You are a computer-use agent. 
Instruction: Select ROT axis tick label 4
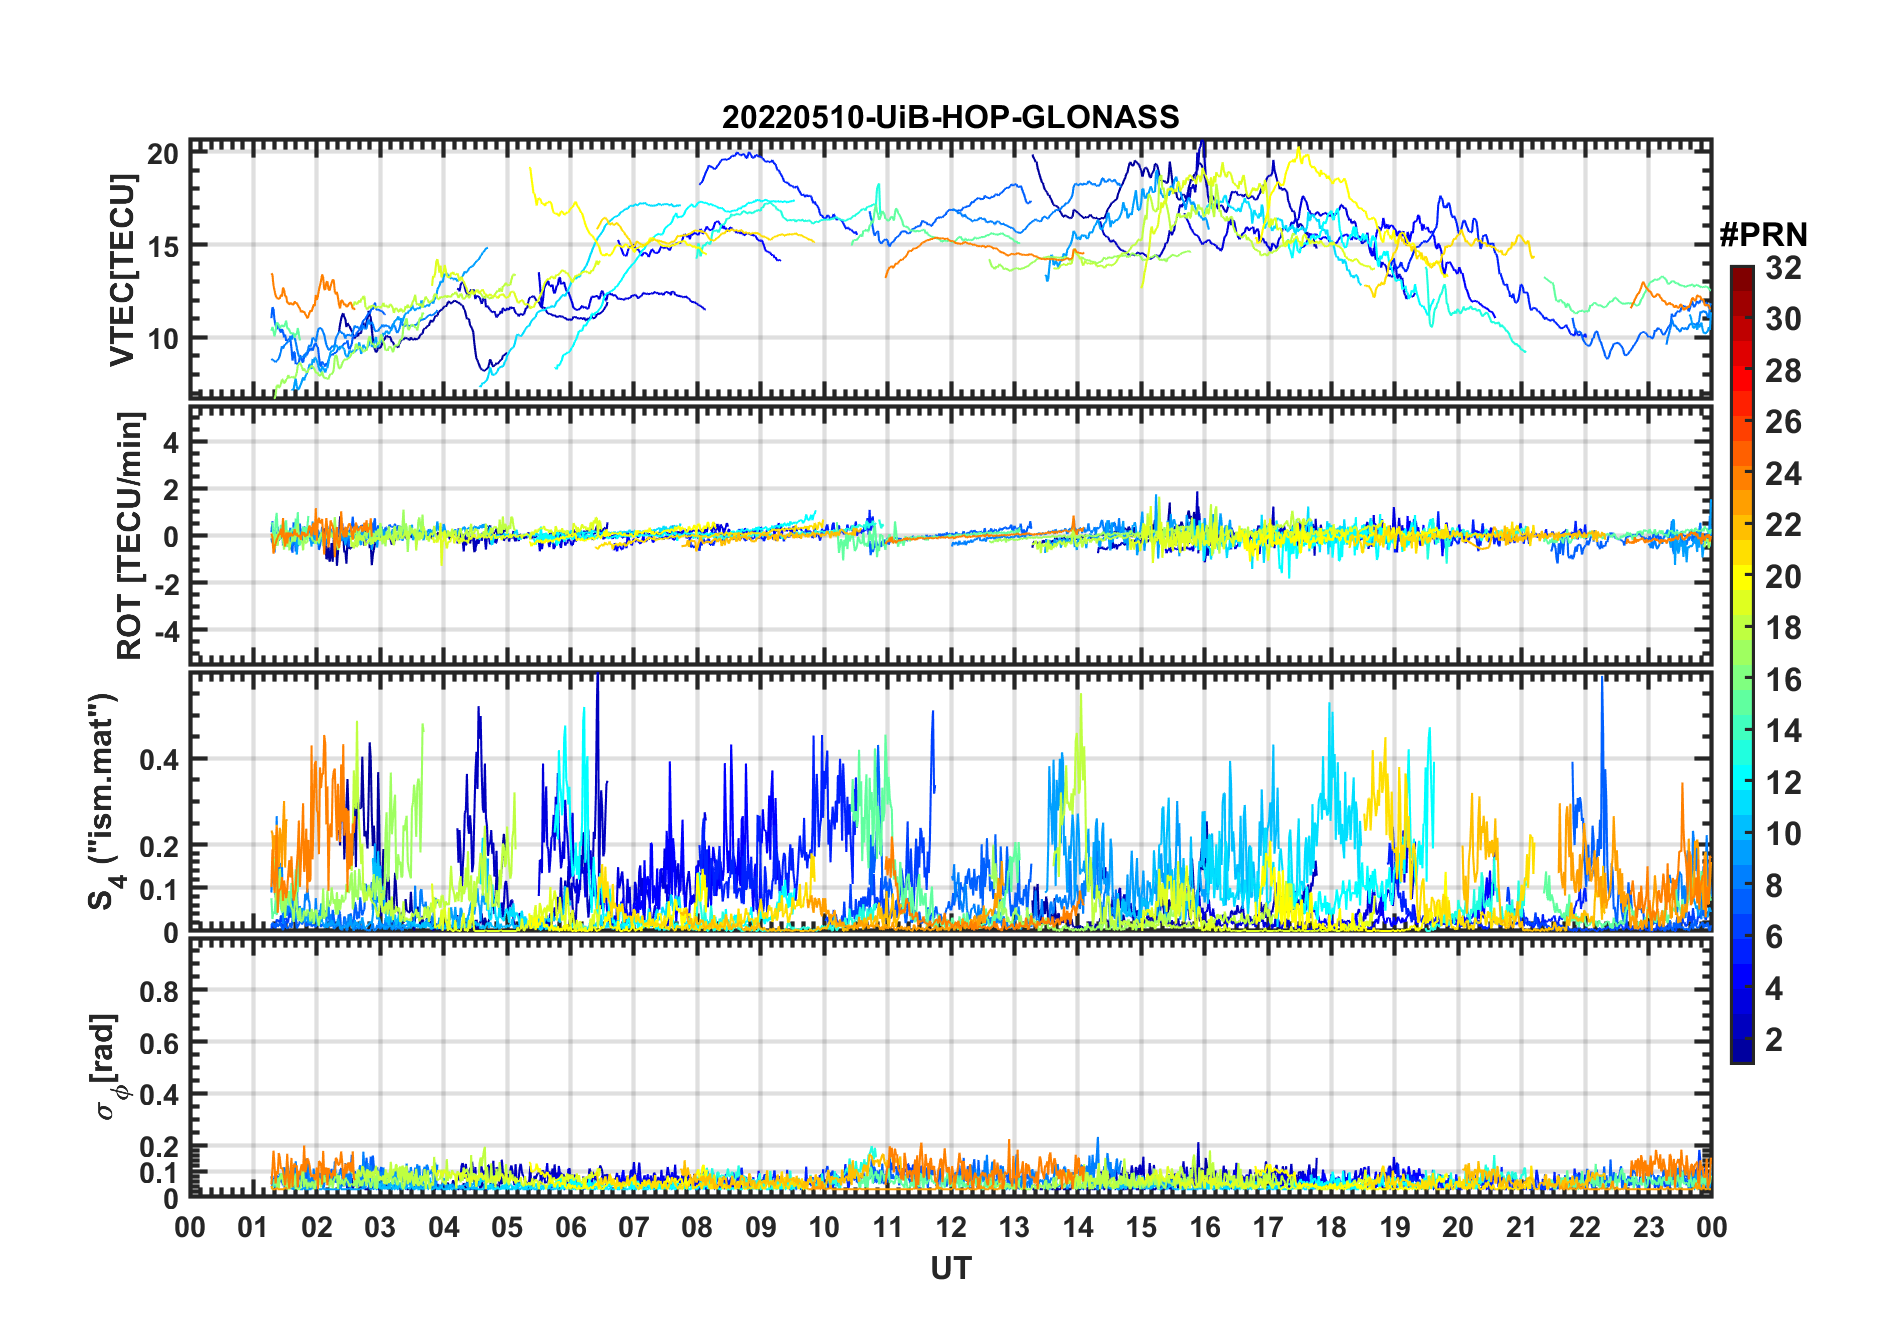pyautogui.click(x=171, y=441)
